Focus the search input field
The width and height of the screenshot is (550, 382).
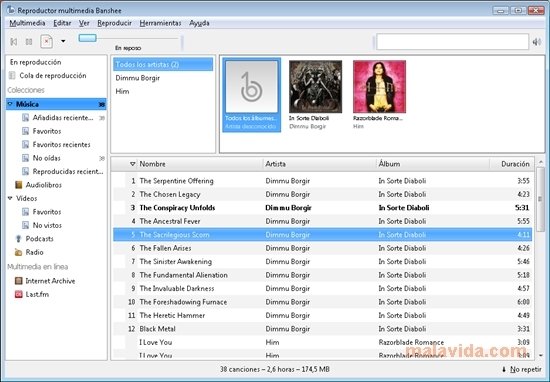tap(452, 42)
